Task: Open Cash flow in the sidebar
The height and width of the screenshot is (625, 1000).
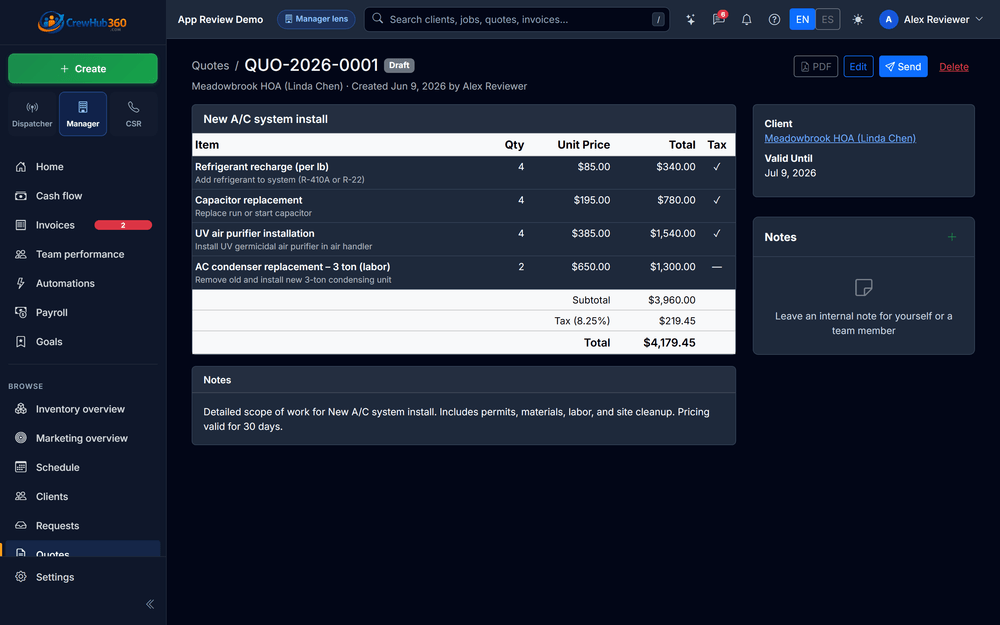Action: [x=83, y=196]
